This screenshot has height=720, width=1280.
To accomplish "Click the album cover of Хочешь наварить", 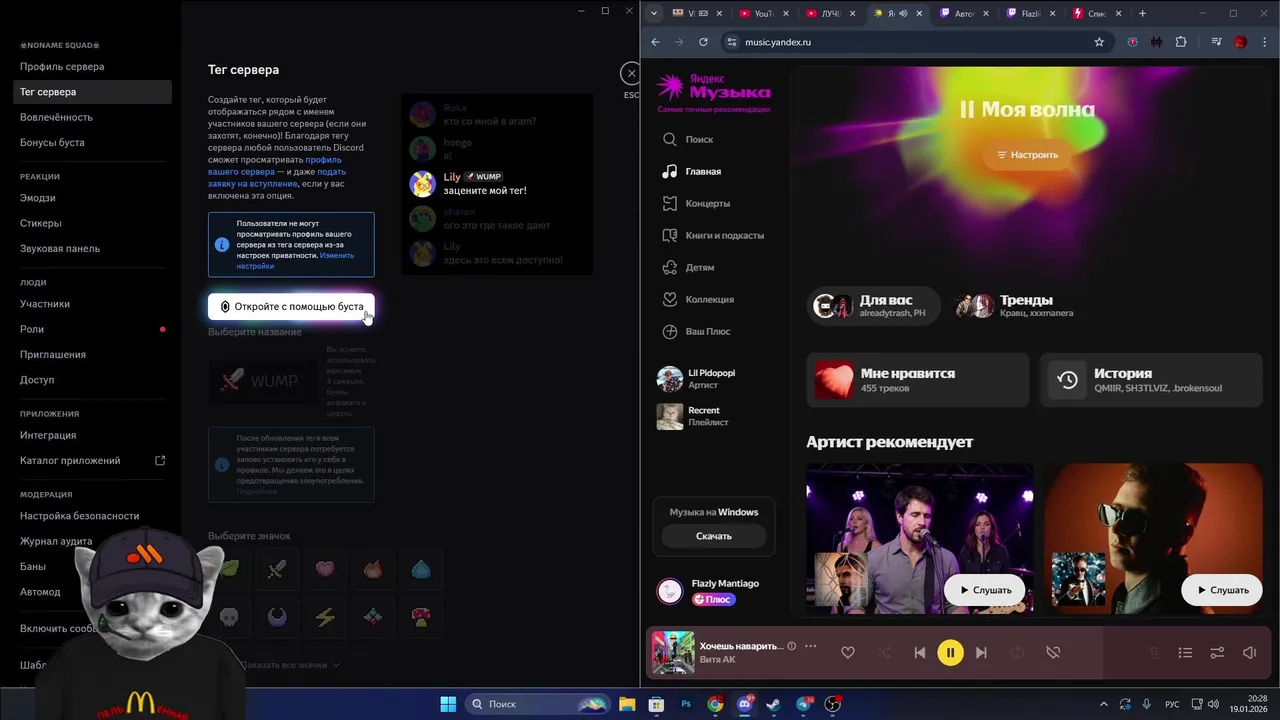I will tap(673, 653).
